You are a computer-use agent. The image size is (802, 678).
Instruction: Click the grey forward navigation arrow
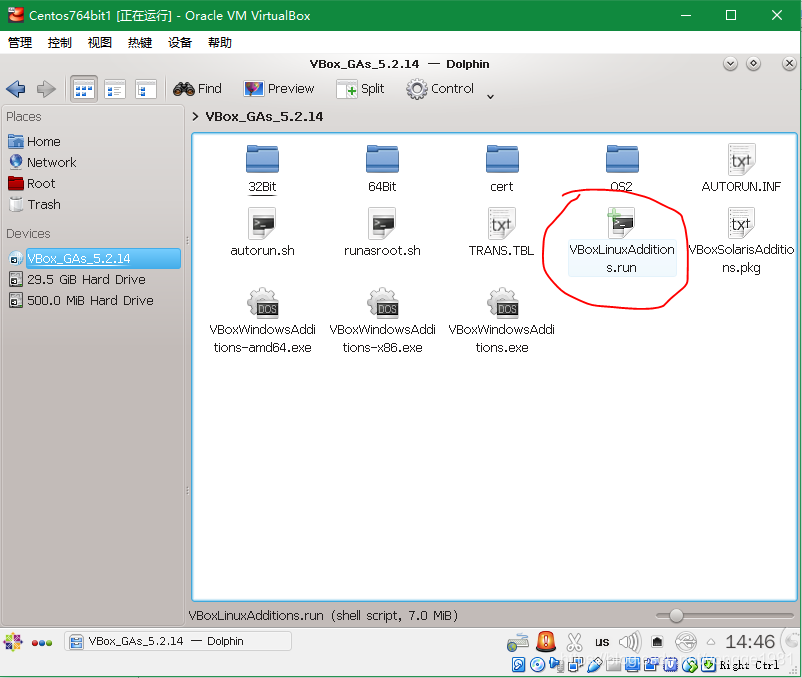pyautogui.click(x=46, y=89)
